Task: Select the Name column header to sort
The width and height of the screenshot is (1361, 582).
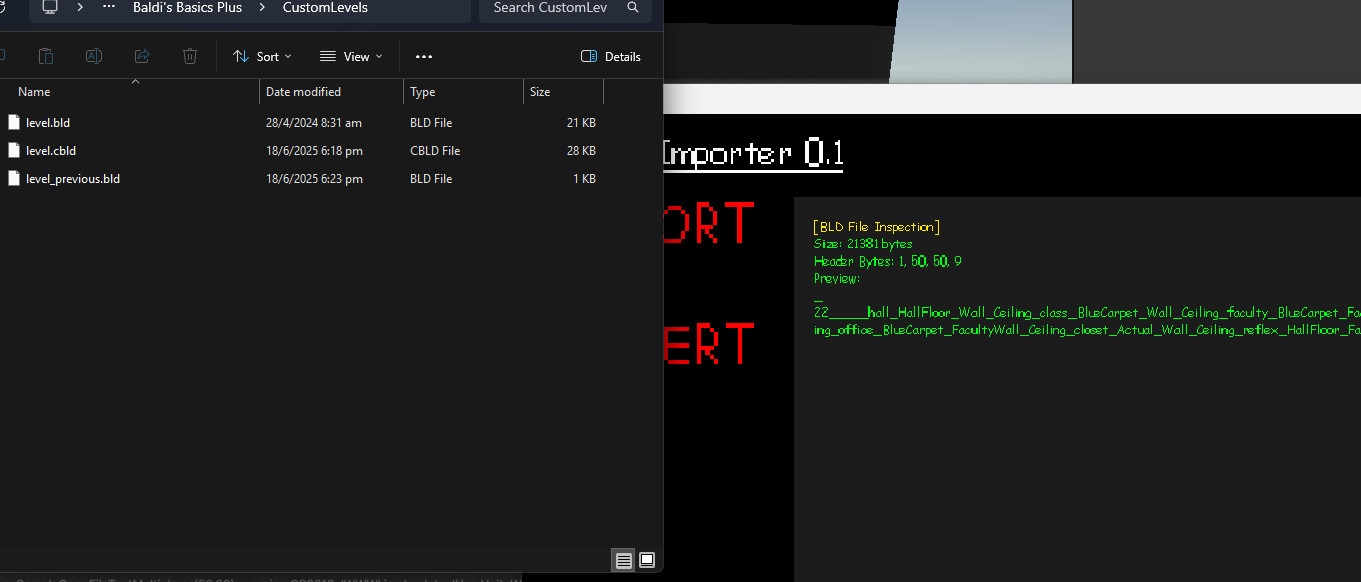Action: point(33,91)
